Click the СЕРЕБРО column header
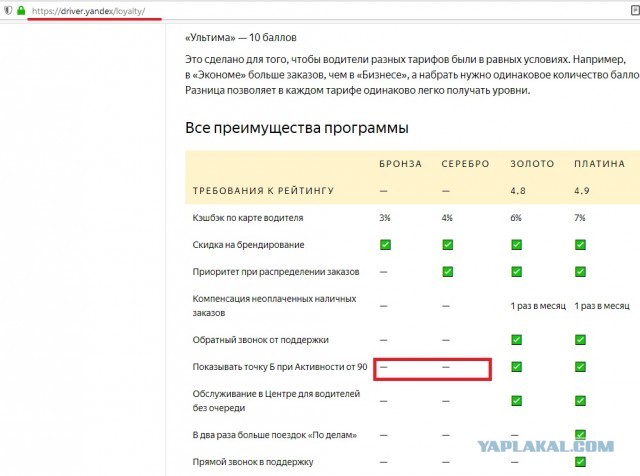This screenshot has height=476, width=640. coord(465,164)
